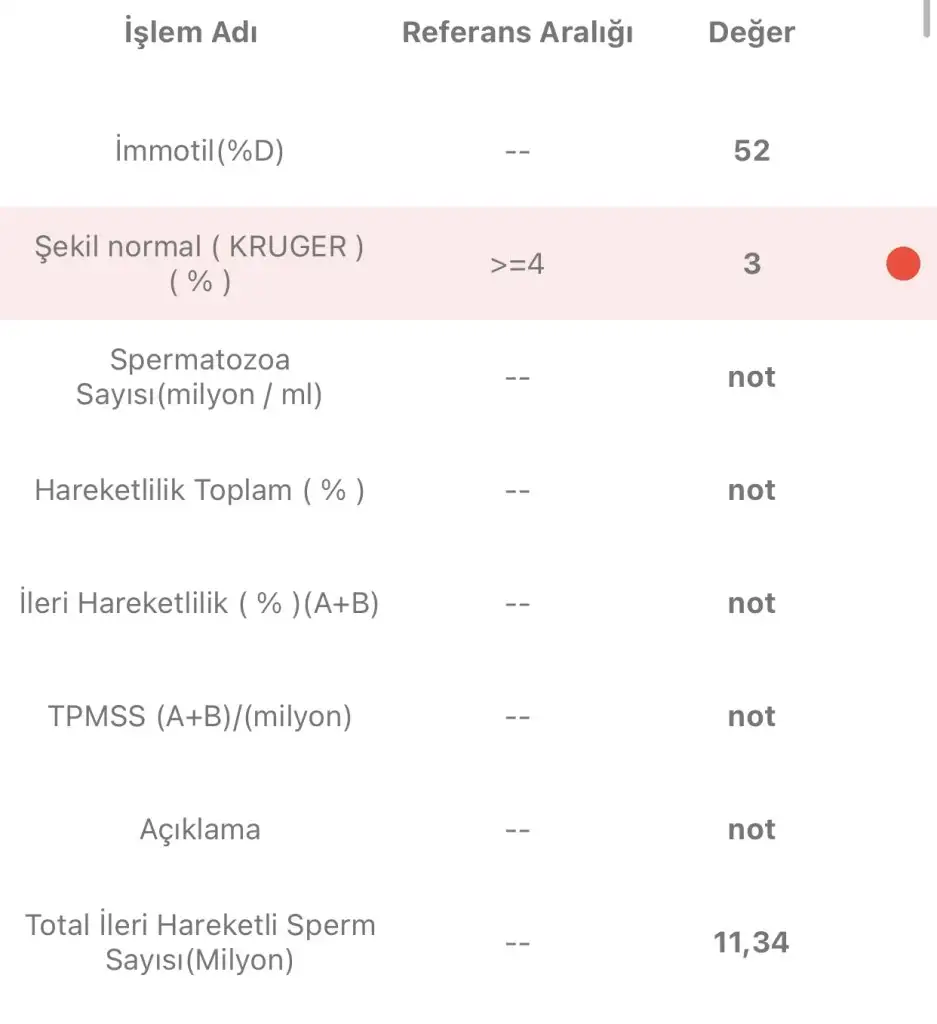
Task: Click the İleri Hareketlilik (%)(A+B) label
Action: pyautogui.click(x=200, y=603)
